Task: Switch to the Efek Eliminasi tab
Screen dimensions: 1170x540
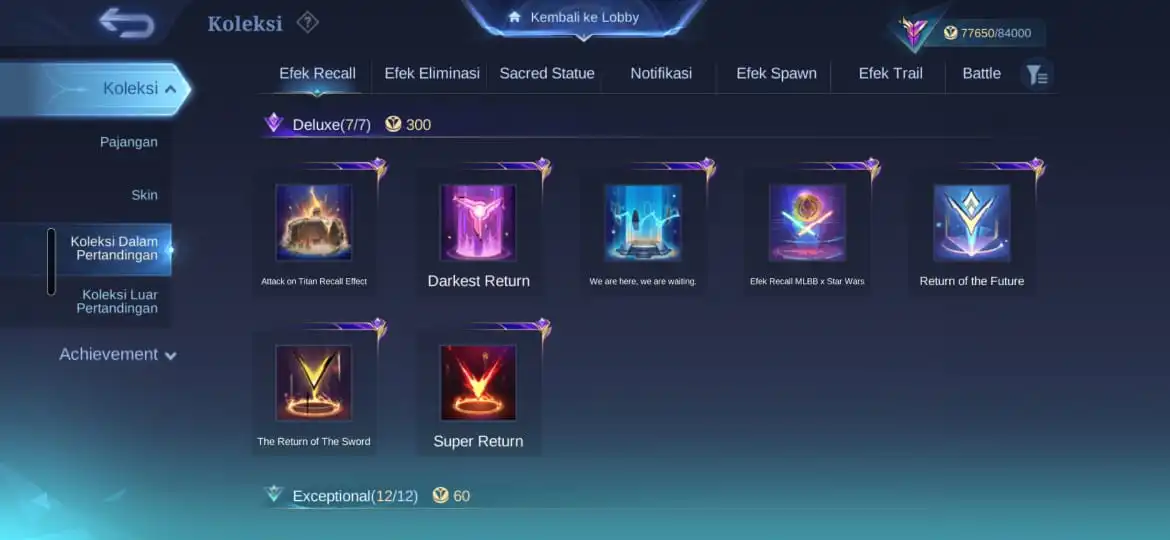Action: coord(432,74)
